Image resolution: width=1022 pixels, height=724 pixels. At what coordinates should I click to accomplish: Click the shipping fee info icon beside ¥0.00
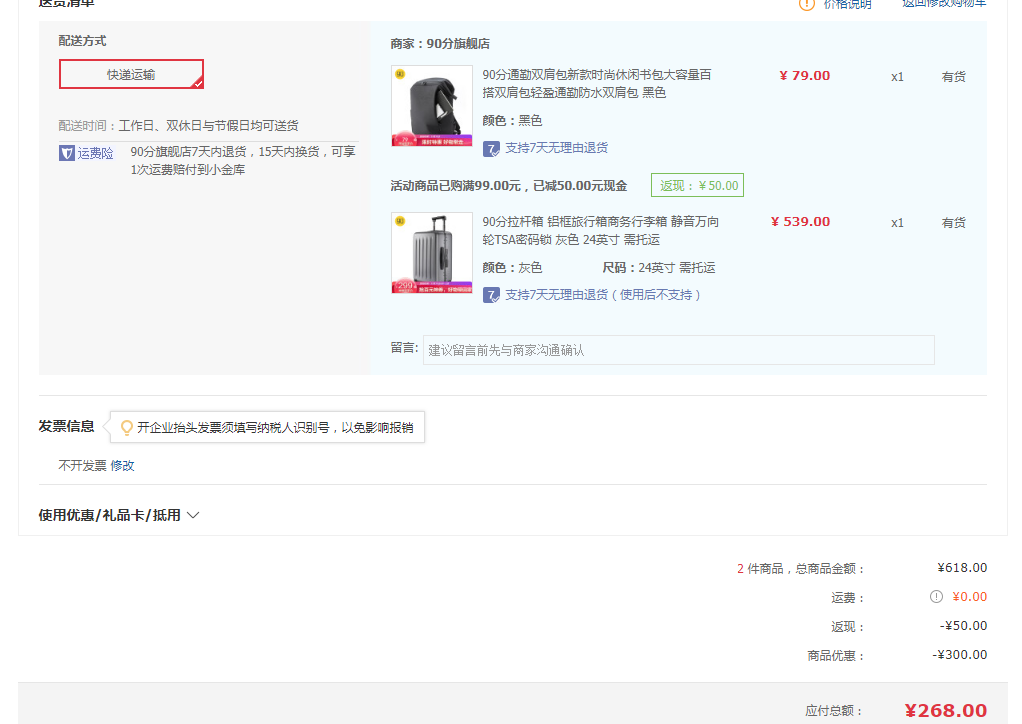(x=936, y=596)
